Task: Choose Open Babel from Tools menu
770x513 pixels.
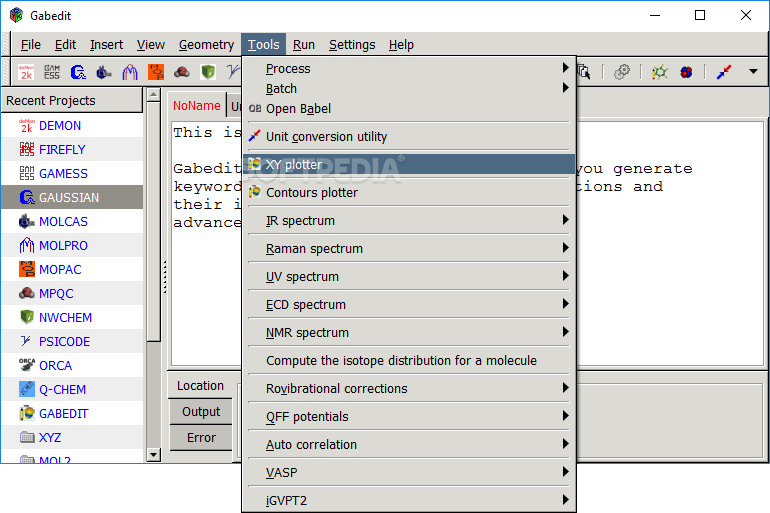Action: click(409, 108)
